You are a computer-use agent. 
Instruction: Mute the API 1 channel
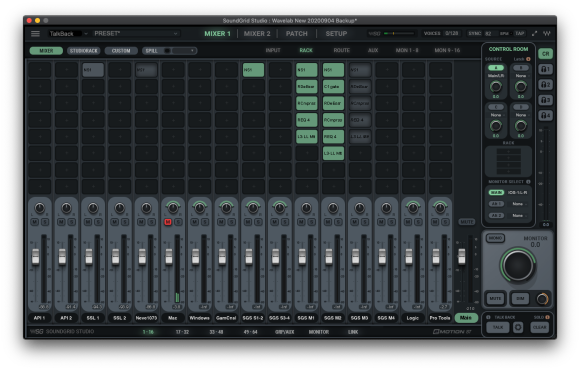point(35,222)
